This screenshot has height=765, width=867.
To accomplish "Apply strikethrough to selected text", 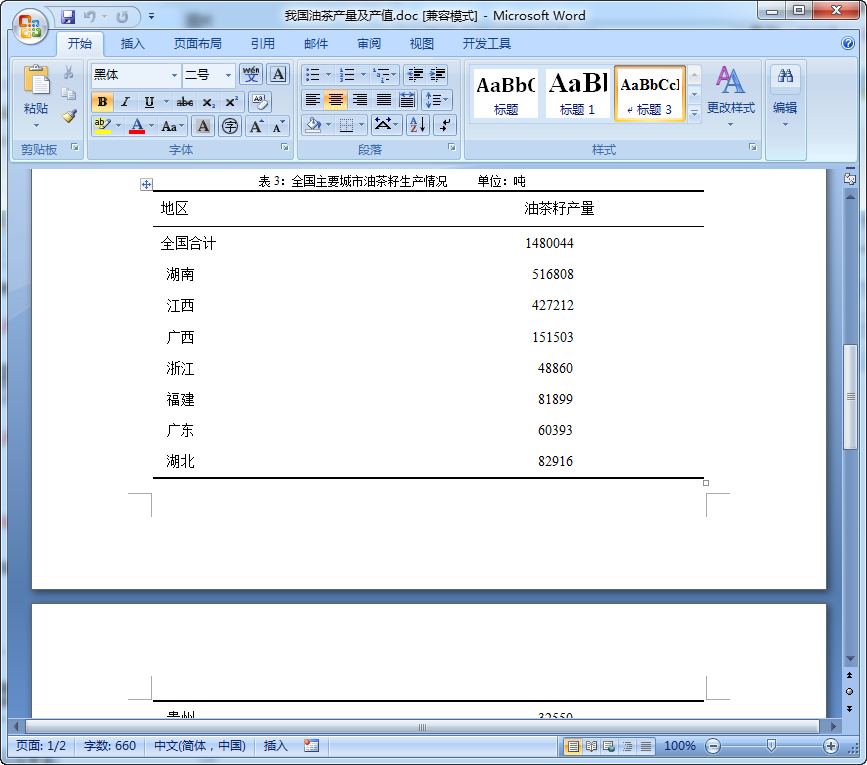I will [185, 101].
